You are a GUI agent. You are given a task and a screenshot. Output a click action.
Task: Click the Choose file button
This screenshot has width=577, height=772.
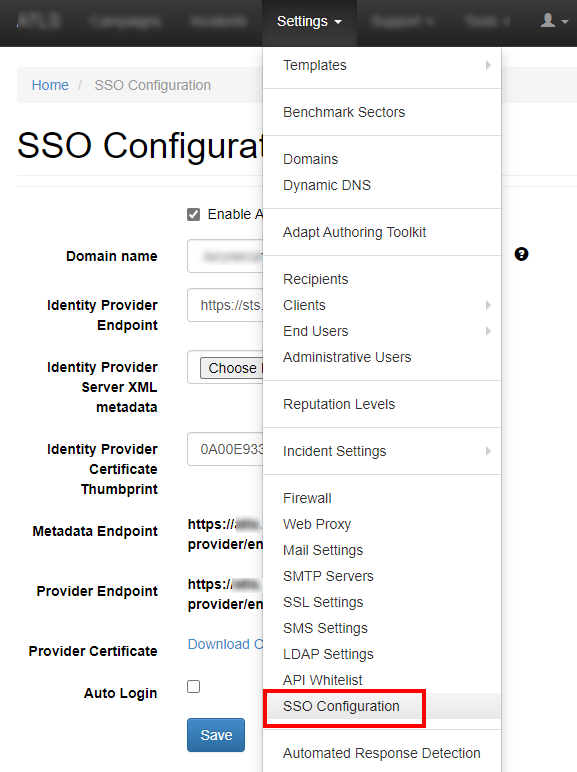[x=231, y=368]
